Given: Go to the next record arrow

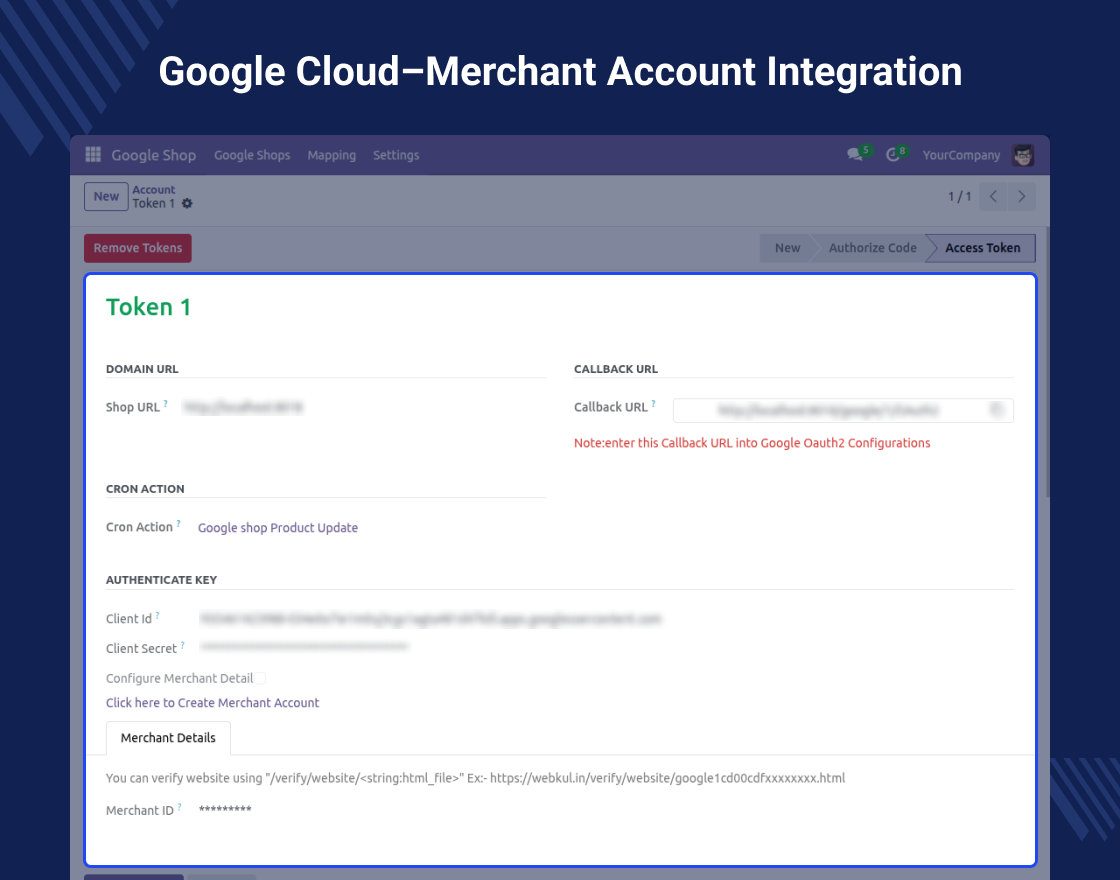Looking at the screenshot, I should point(1021,196).
